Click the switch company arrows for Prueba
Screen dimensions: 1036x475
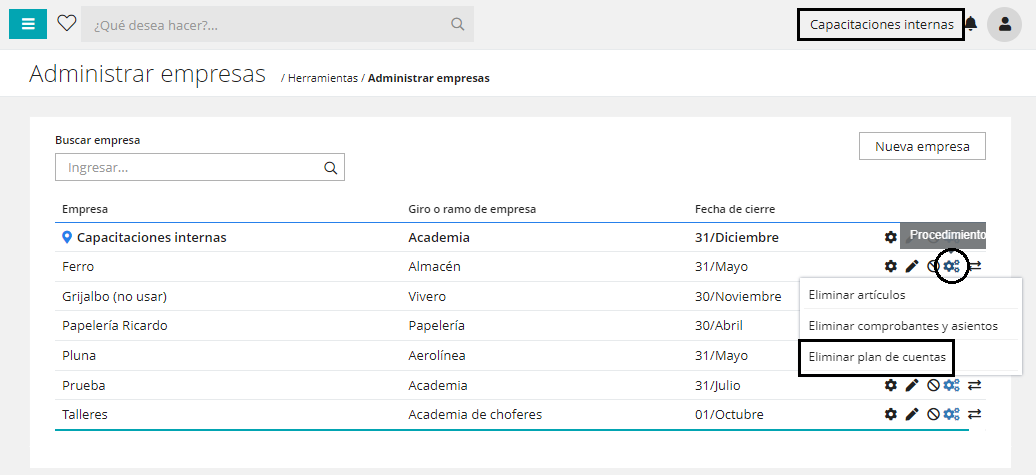(x=974, y=385)
